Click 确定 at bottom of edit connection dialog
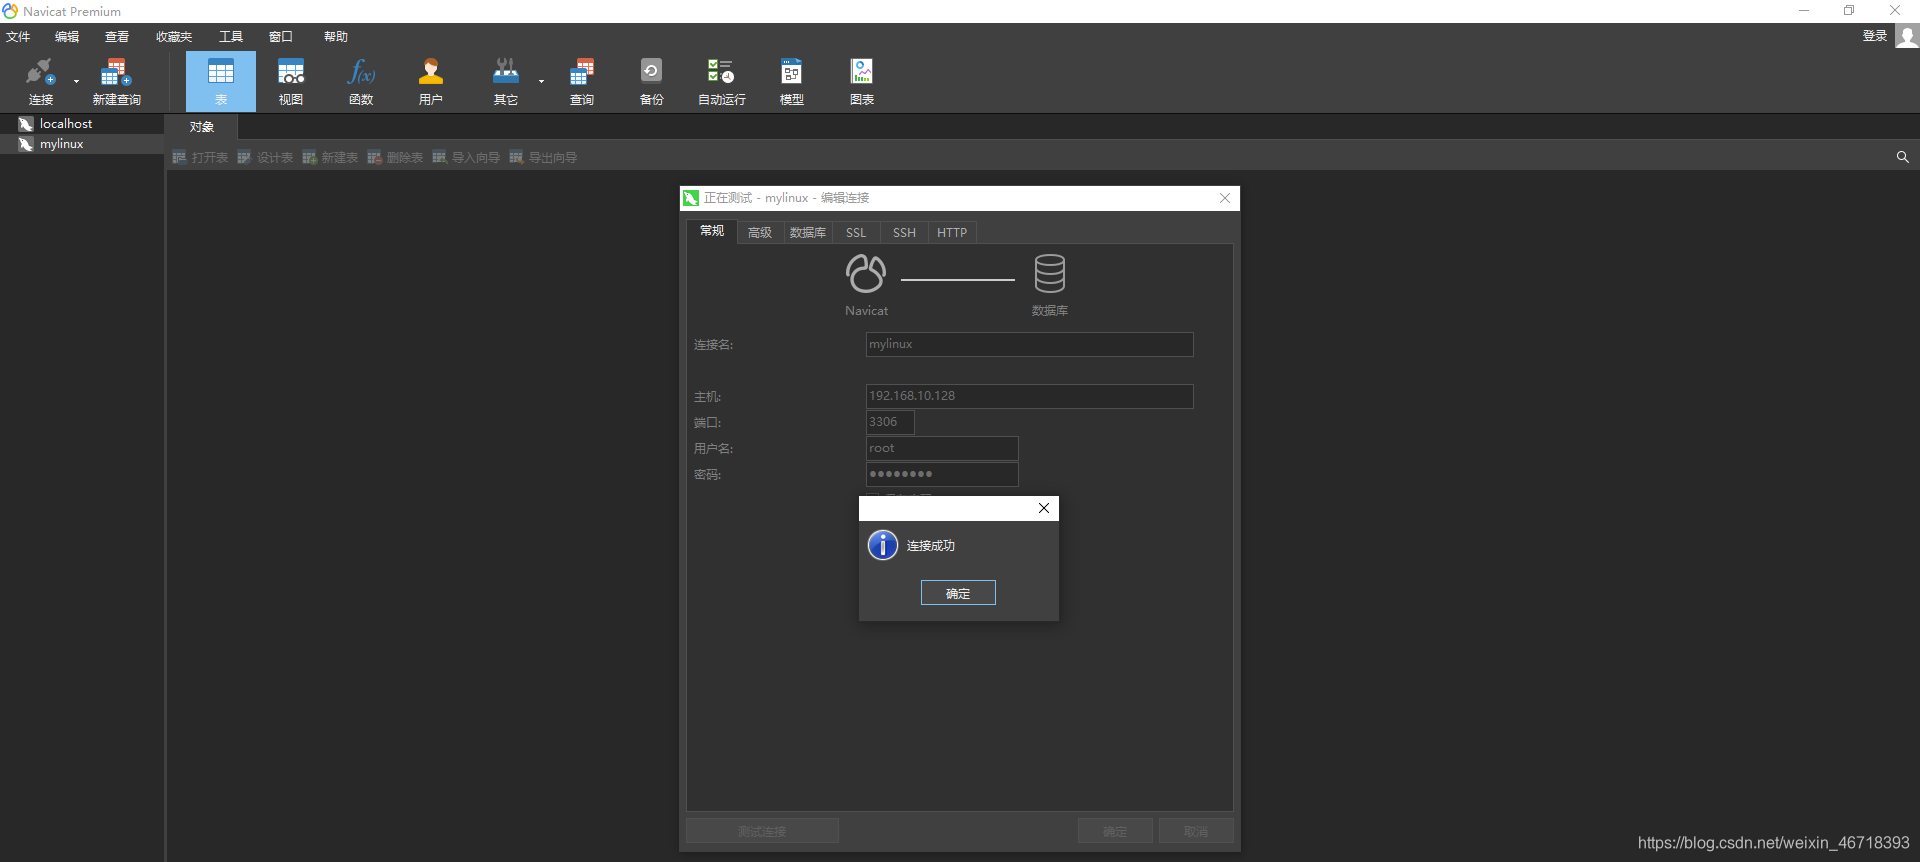1920x862 pixels. pos(1115,831)
